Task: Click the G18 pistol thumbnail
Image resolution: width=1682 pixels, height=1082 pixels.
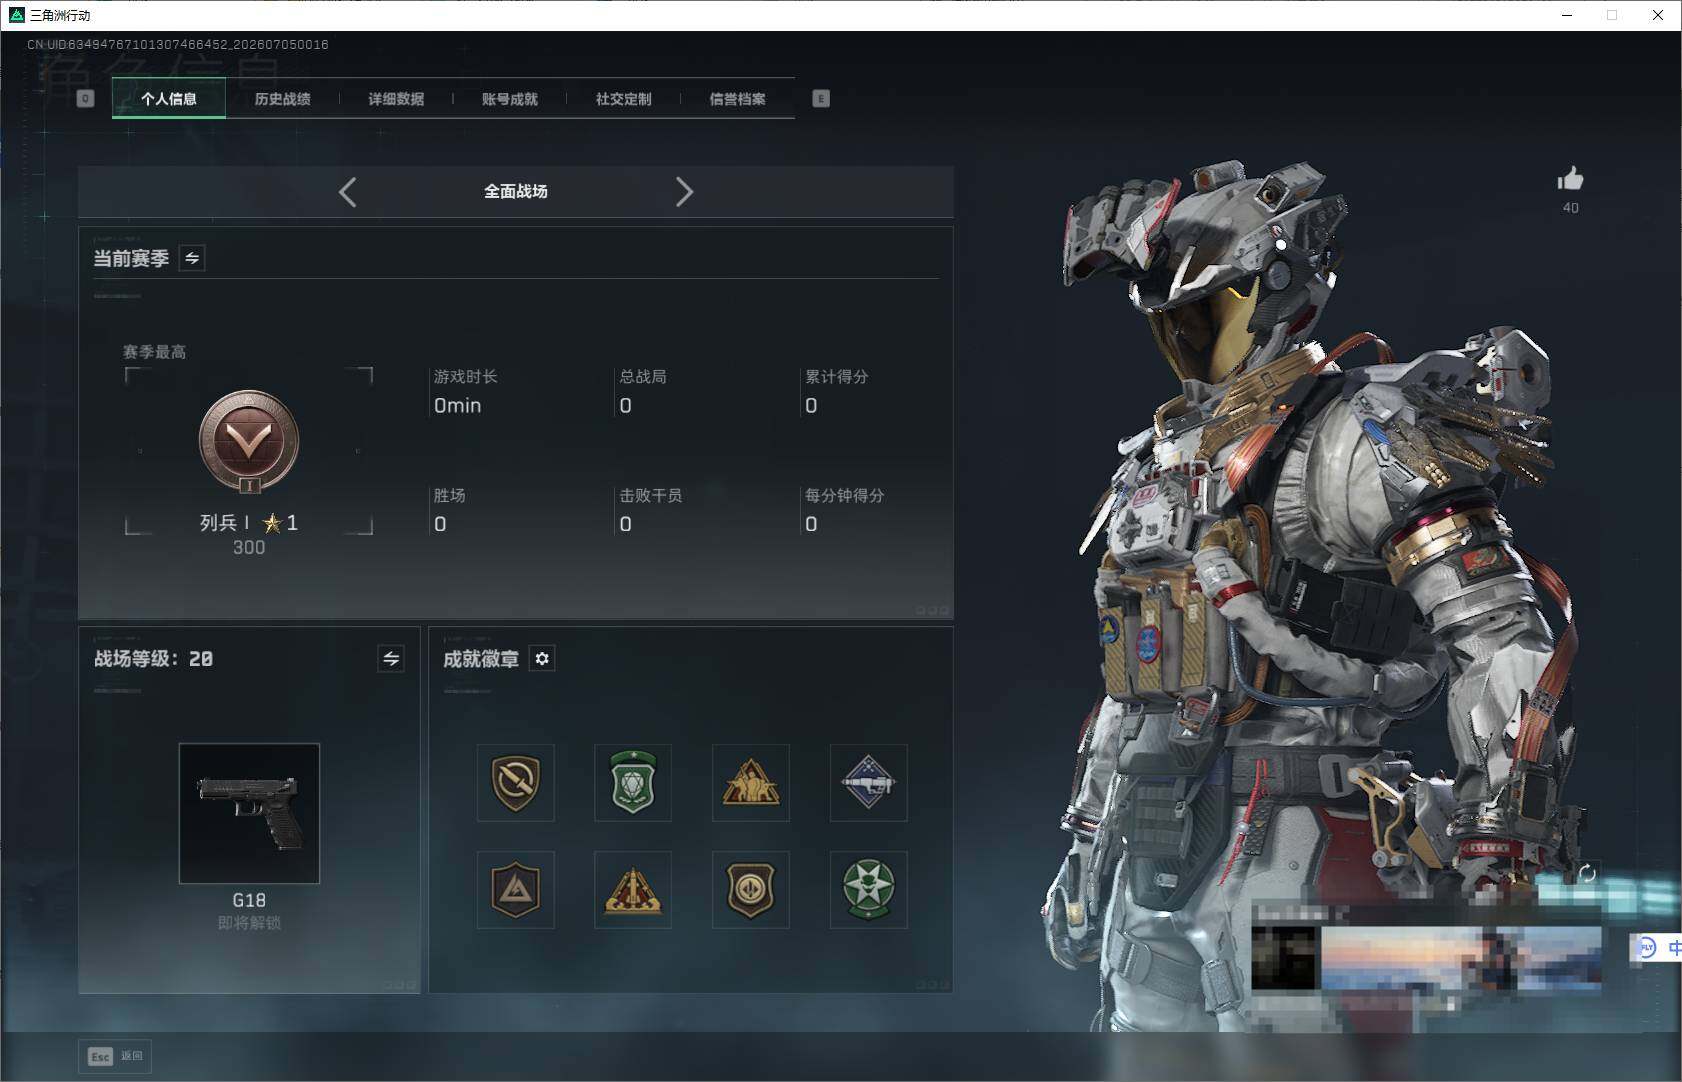Action: click(249, 813)
